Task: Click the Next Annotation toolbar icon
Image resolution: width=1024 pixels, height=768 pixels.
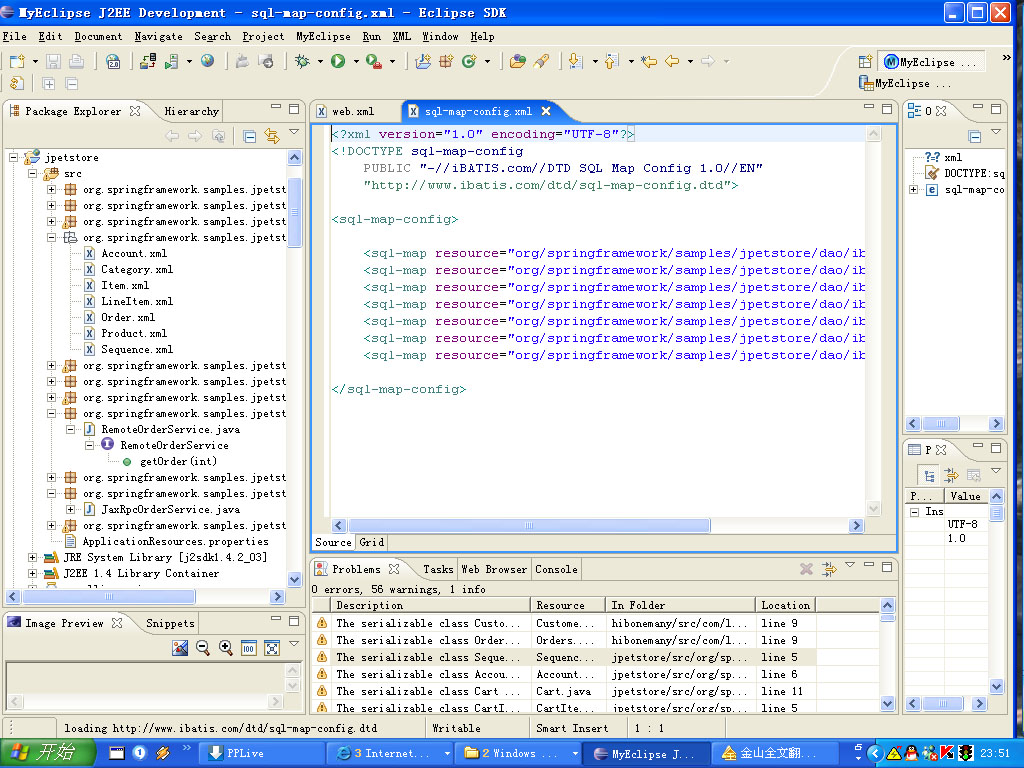Action: 575,61
